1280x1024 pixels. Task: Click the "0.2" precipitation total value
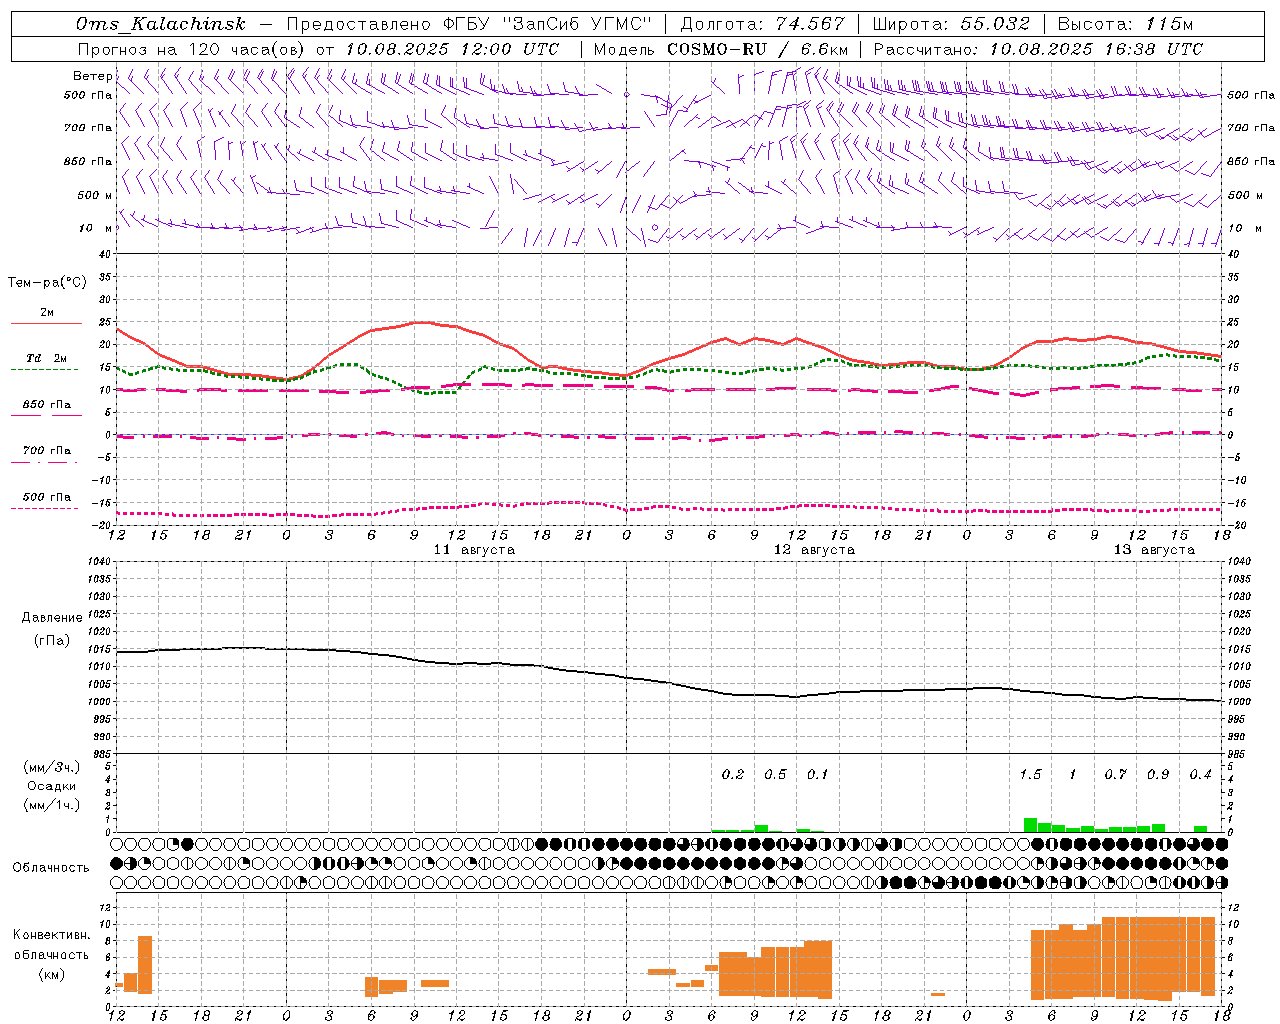733,774
